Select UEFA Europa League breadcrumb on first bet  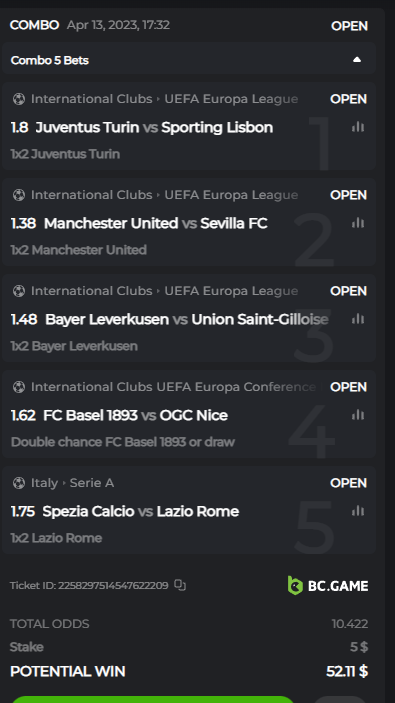click(x=231, y=99)
